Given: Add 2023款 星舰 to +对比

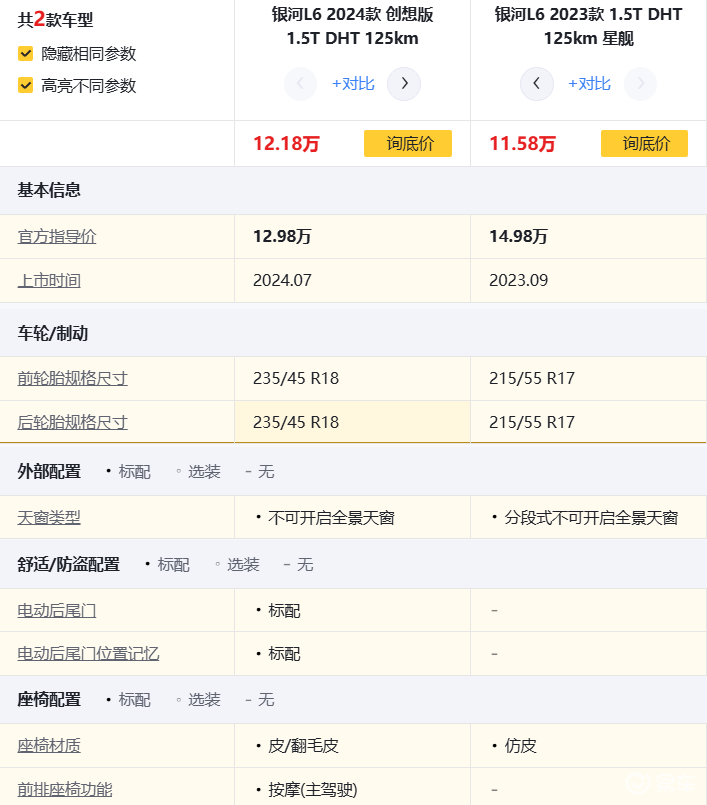Looking at the screenshot, I should pos(589,84).
